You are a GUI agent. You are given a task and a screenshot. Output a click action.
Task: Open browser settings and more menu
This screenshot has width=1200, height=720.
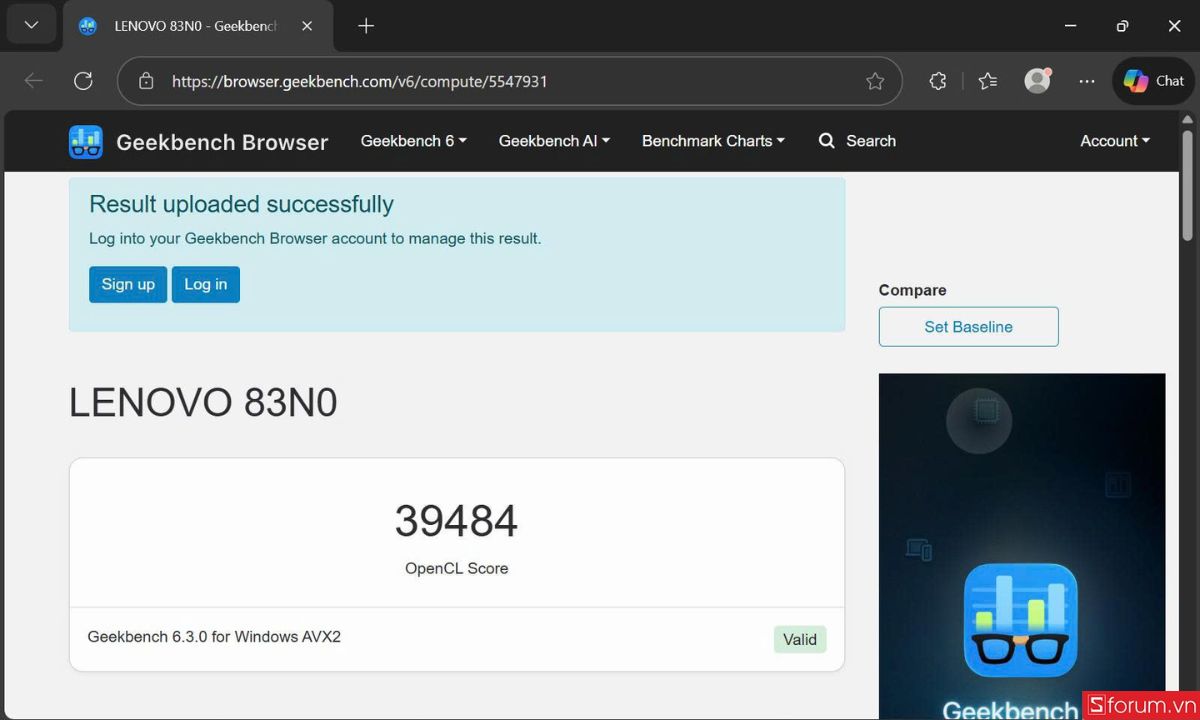click(1087, 81)
